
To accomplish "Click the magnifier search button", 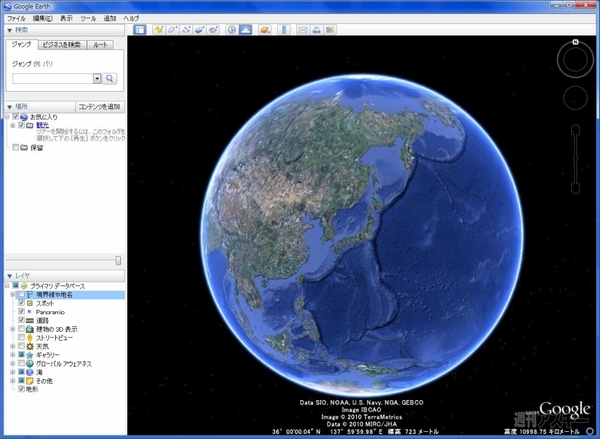I will (x=109, y=78).
